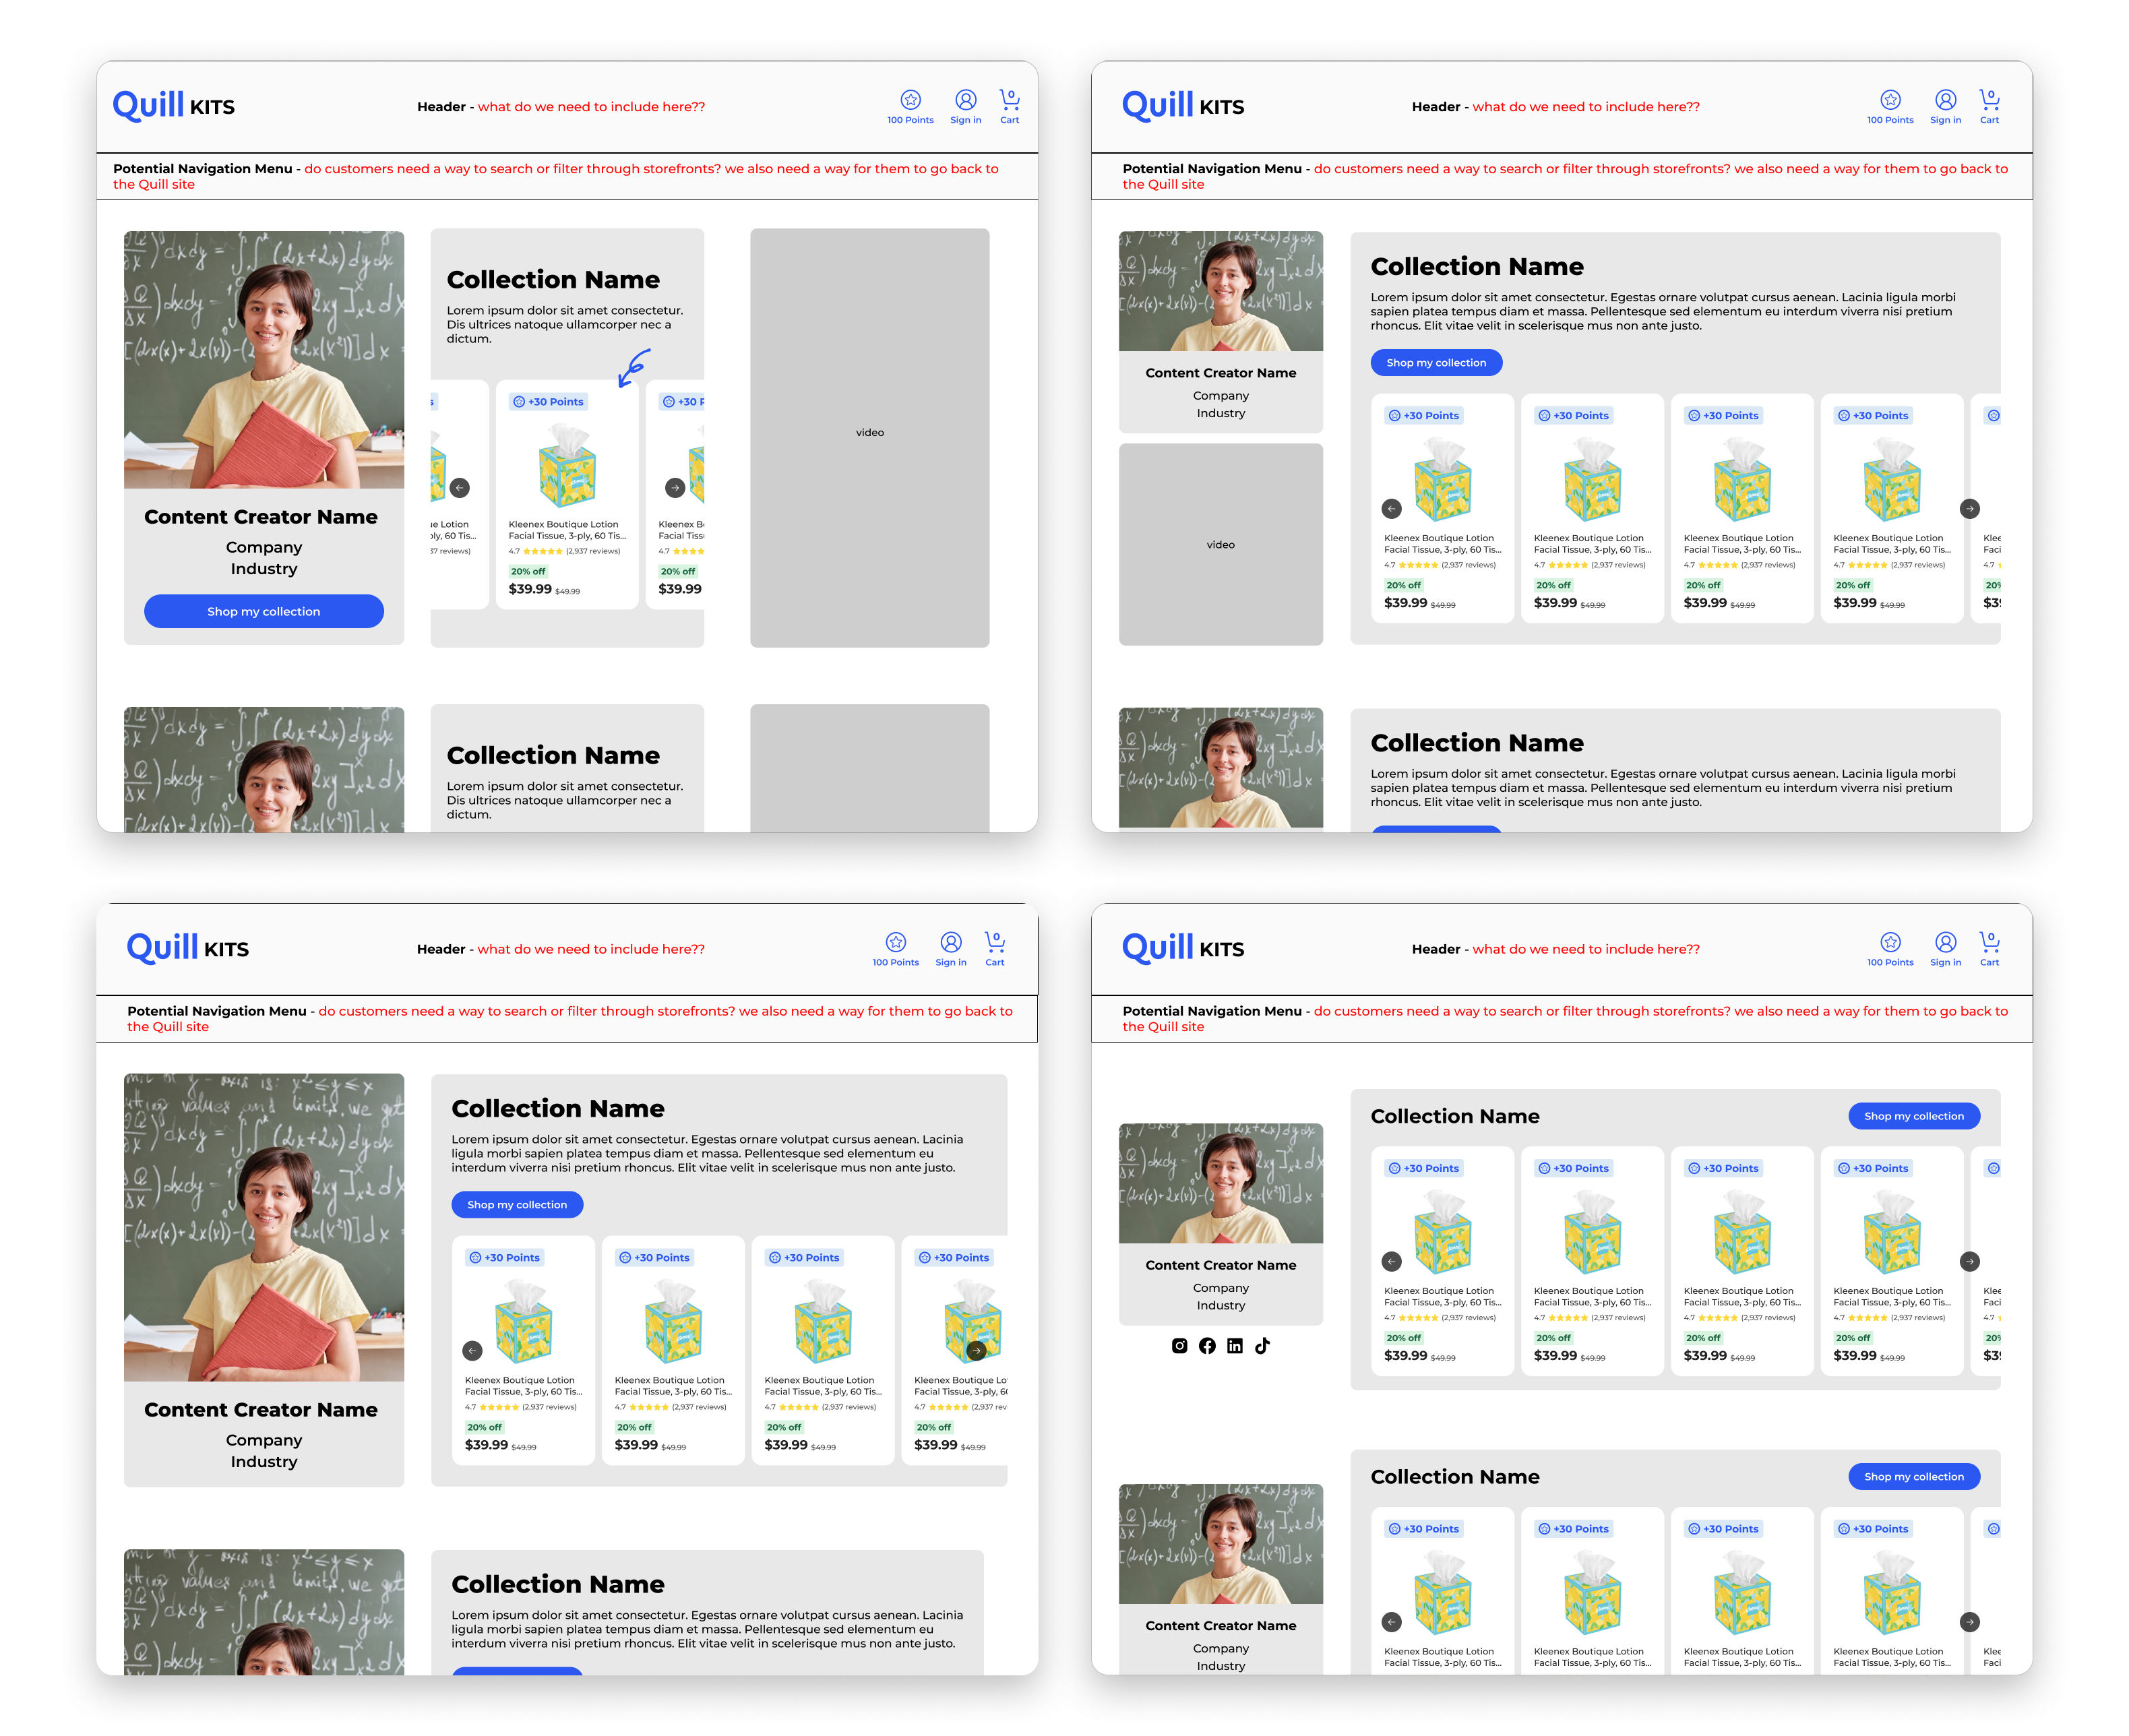
Task: Click the creator photo above the social media icons
Action: [x=1220, y=1183]
